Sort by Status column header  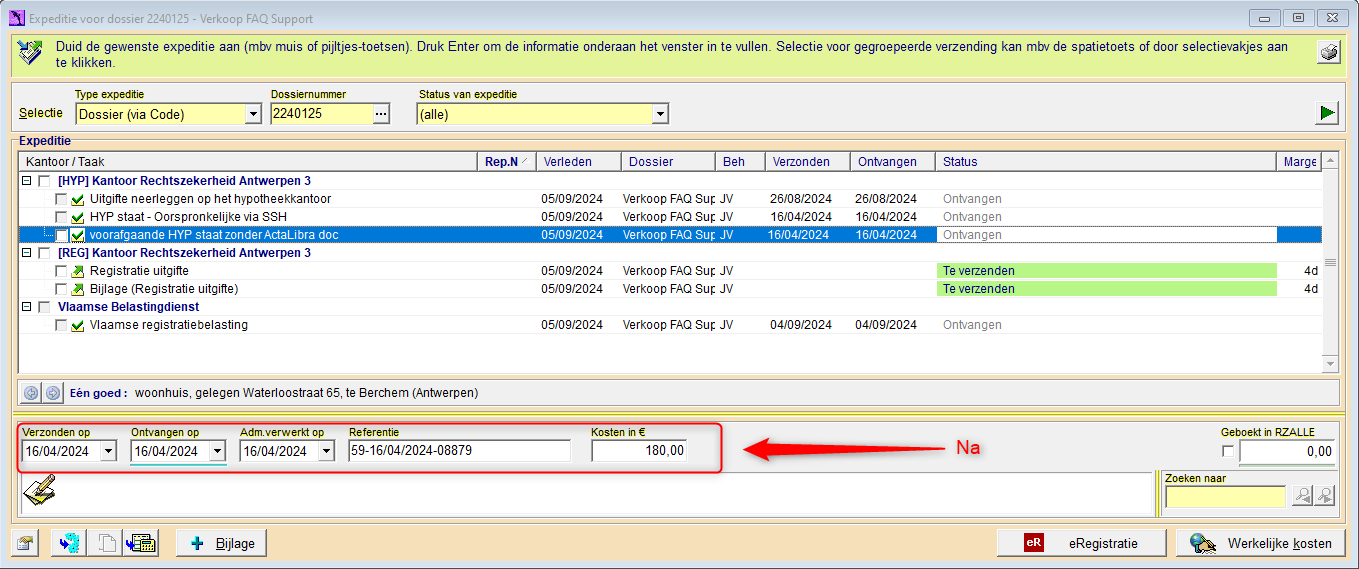coord(1107,161)
